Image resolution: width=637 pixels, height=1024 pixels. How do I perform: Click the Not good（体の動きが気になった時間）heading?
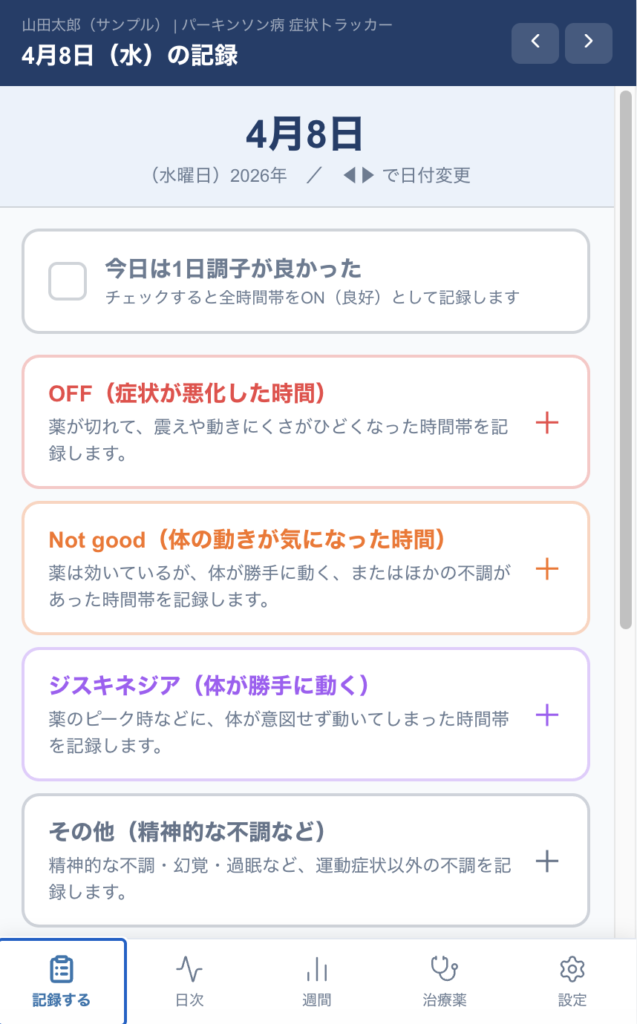pyautogui.click(x=247, y=540)
